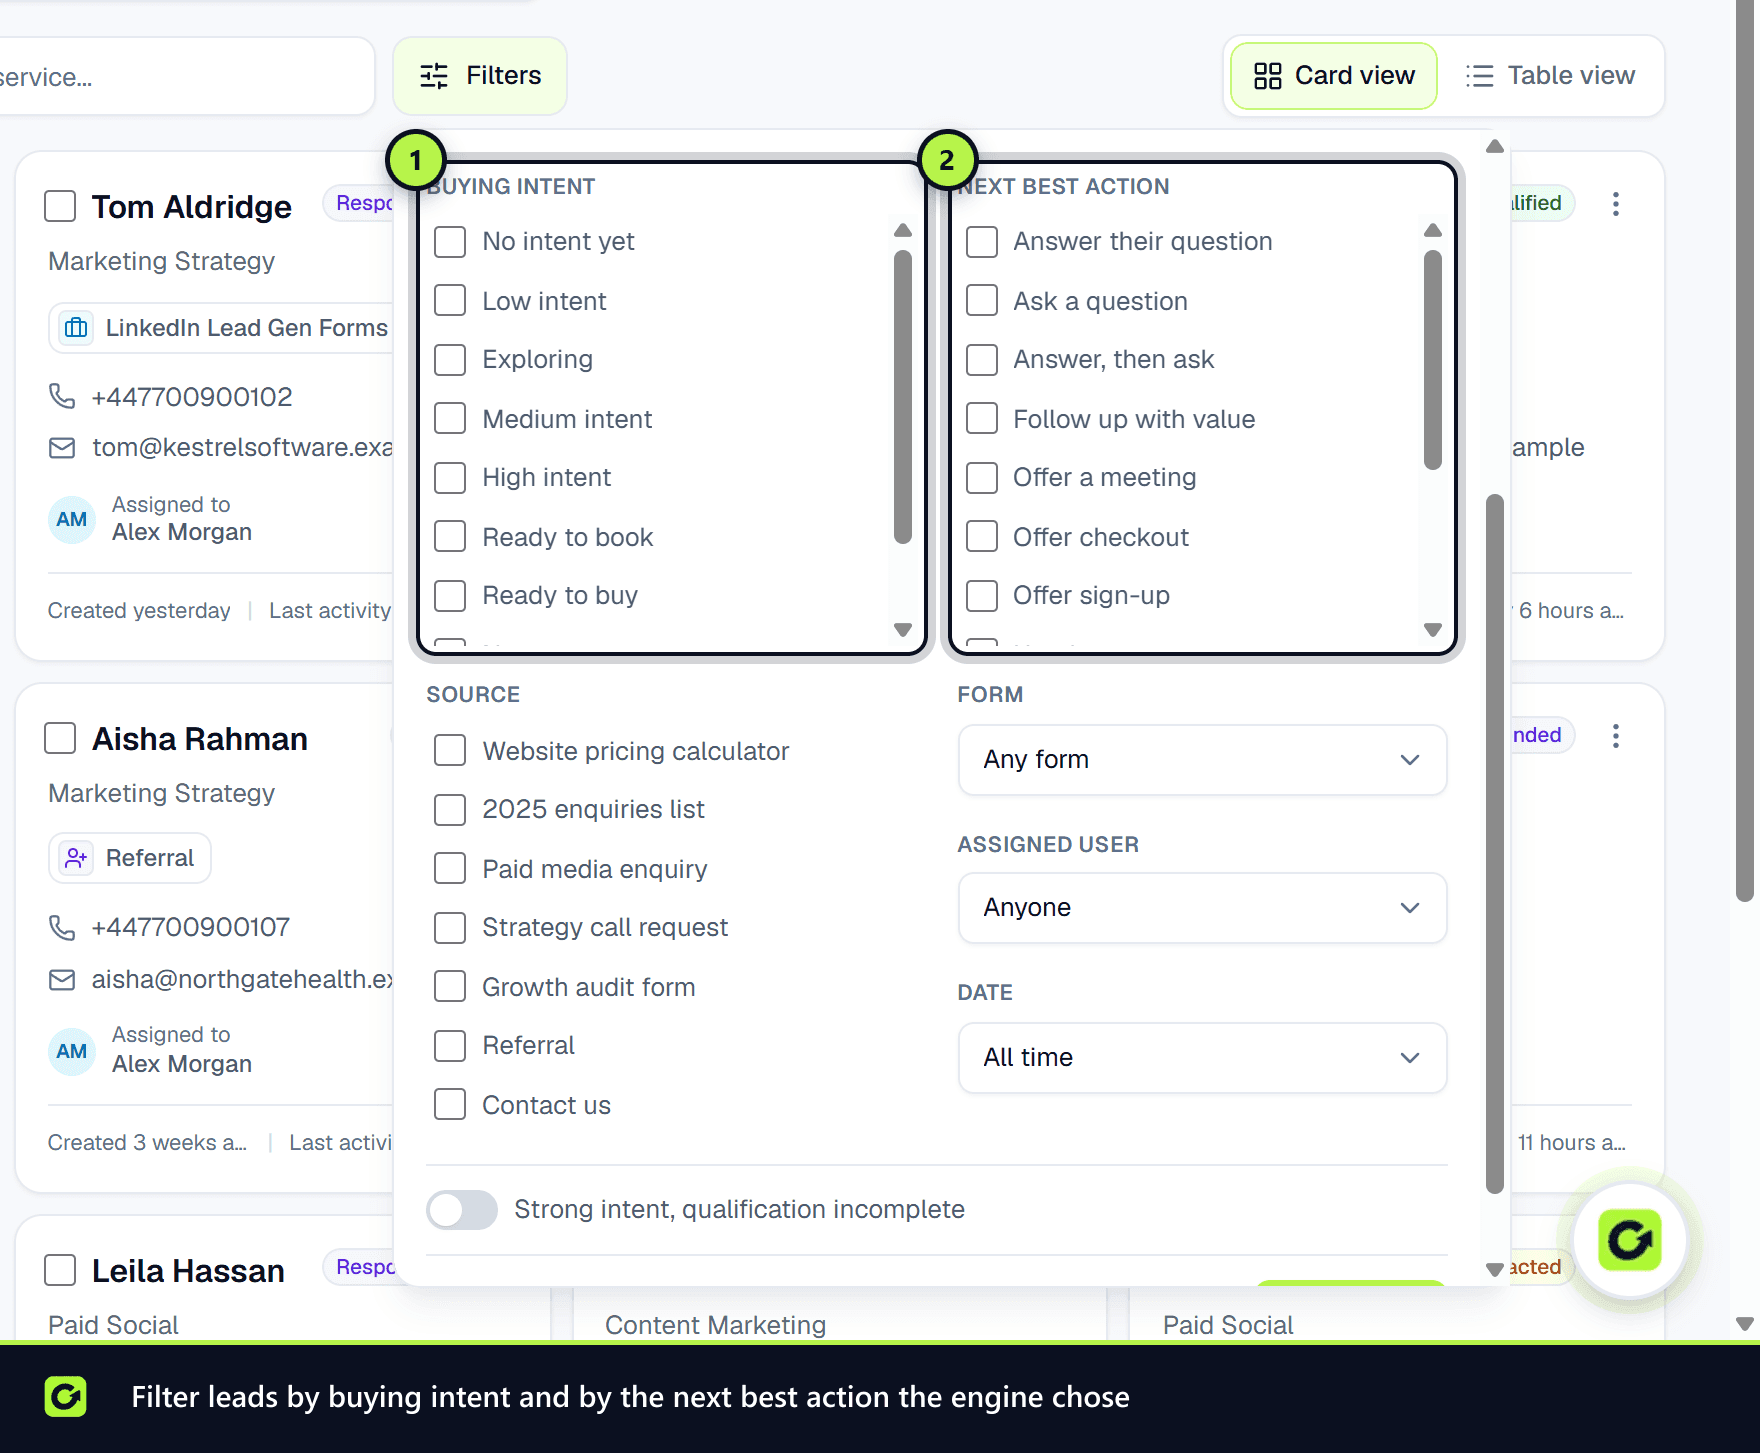The width and height of the screenshot is (1760, 1453).
Task: Check 'Follow up with value' option
Action: click(x=982, y=419)
